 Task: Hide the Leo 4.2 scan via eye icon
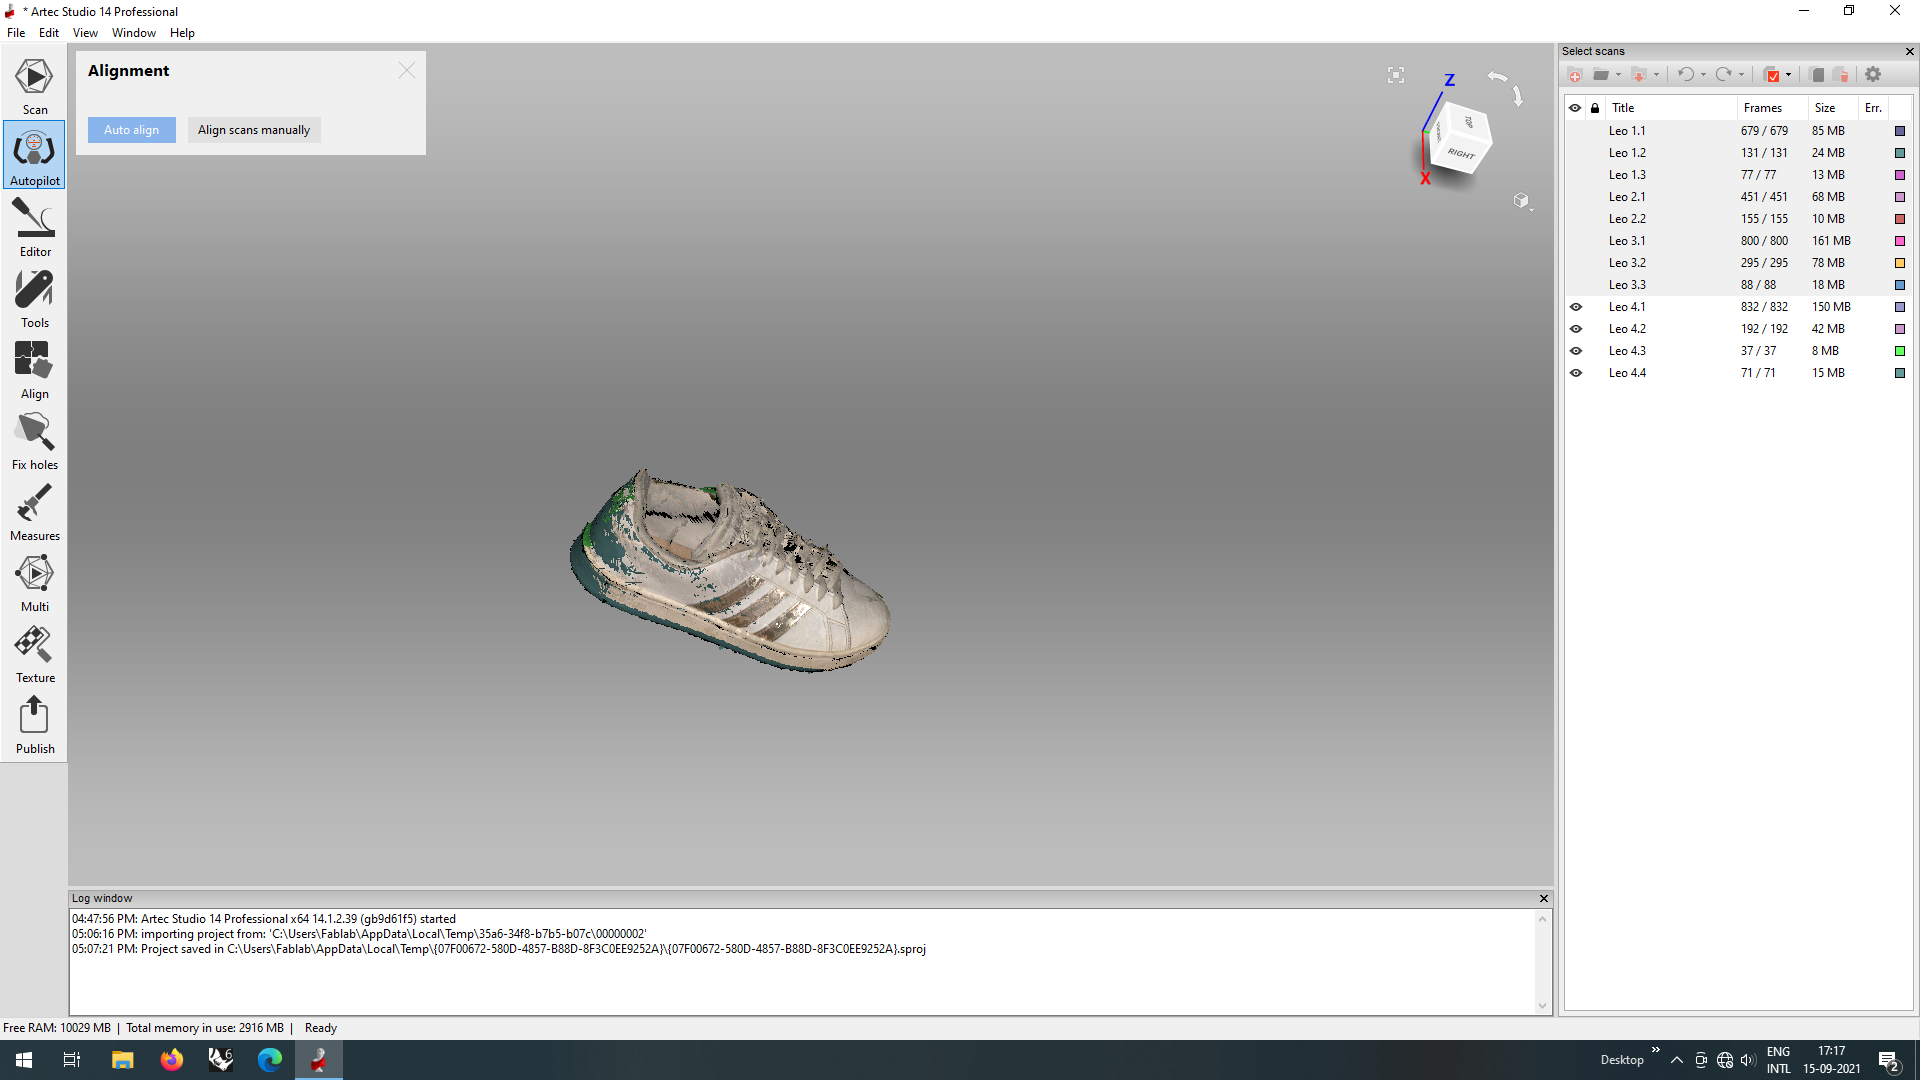point(1576,329)
